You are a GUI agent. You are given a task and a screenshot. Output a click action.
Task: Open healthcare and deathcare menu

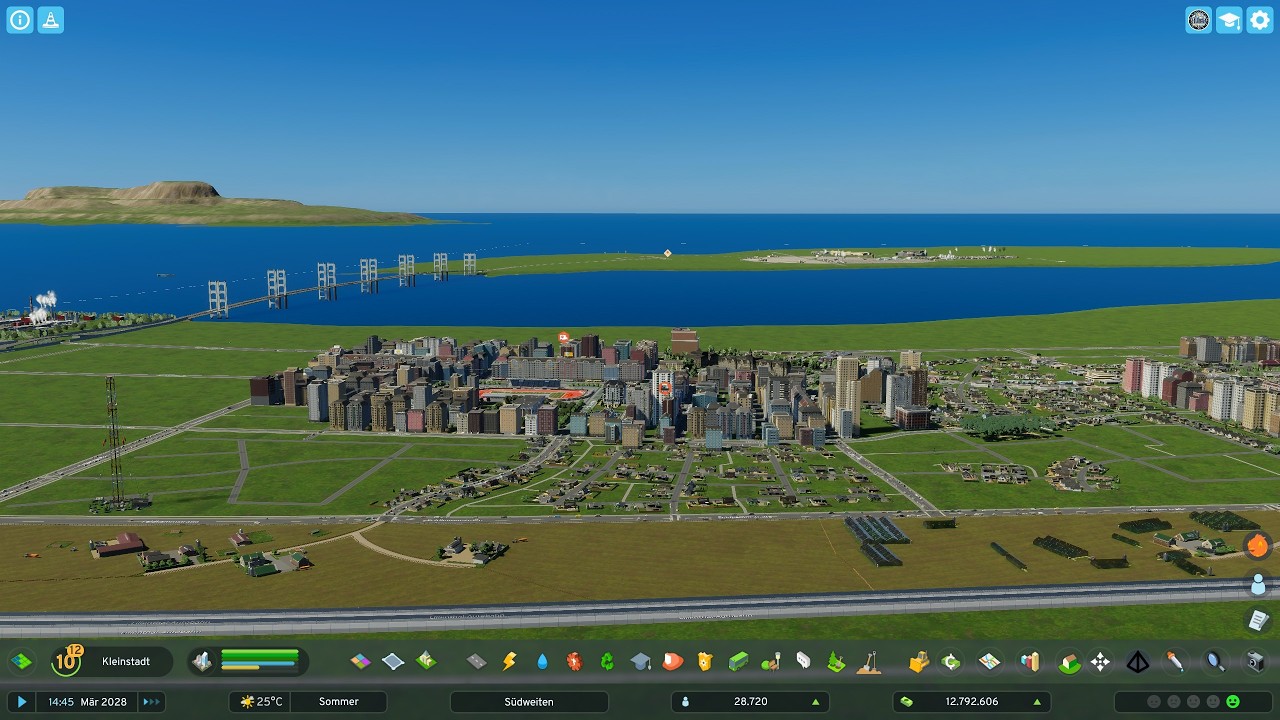pyautogui.click(x=574, y=661)
